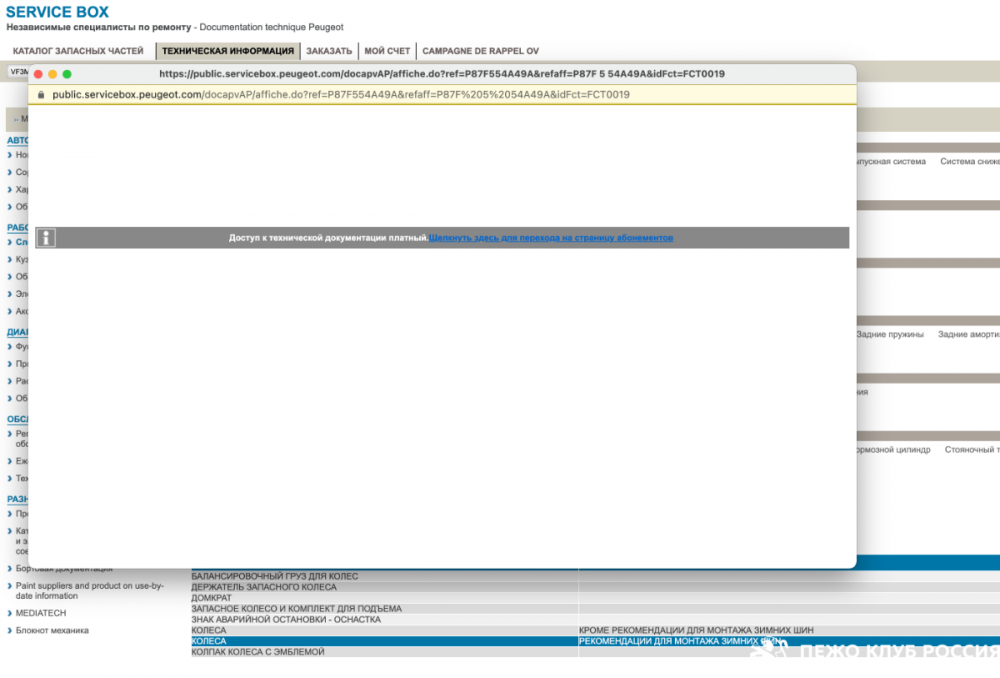This screenshot has height=678, width=1000.
Task: Click the info icon in the gray notice bar
Action: [46, 238]
